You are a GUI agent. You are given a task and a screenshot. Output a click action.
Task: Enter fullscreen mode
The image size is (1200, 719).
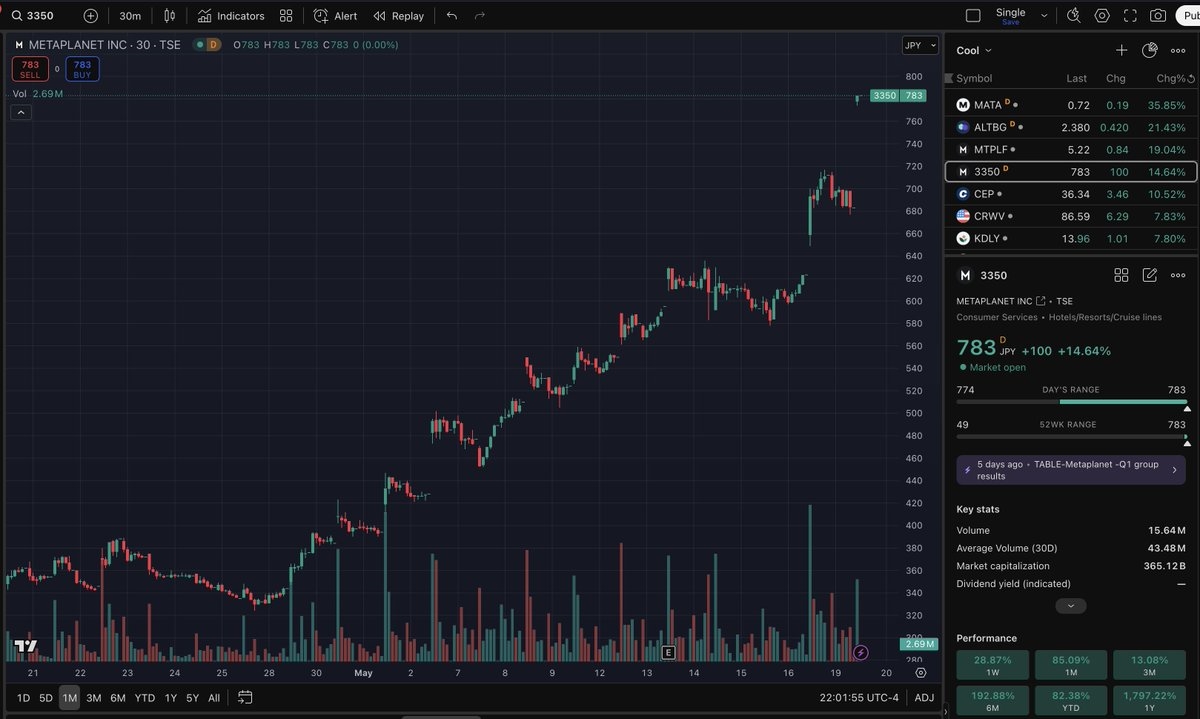[x=1130, y=16]
